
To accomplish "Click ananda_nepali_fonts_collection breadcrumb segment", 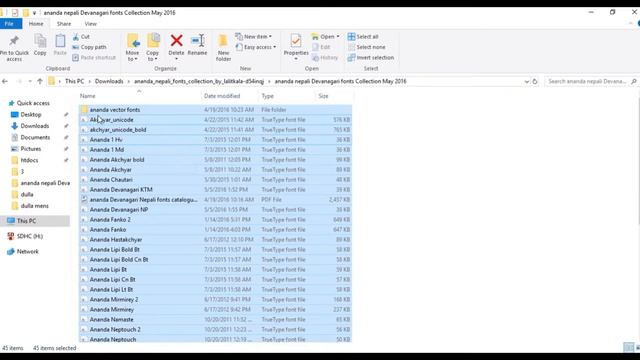I will click(199, 81).
